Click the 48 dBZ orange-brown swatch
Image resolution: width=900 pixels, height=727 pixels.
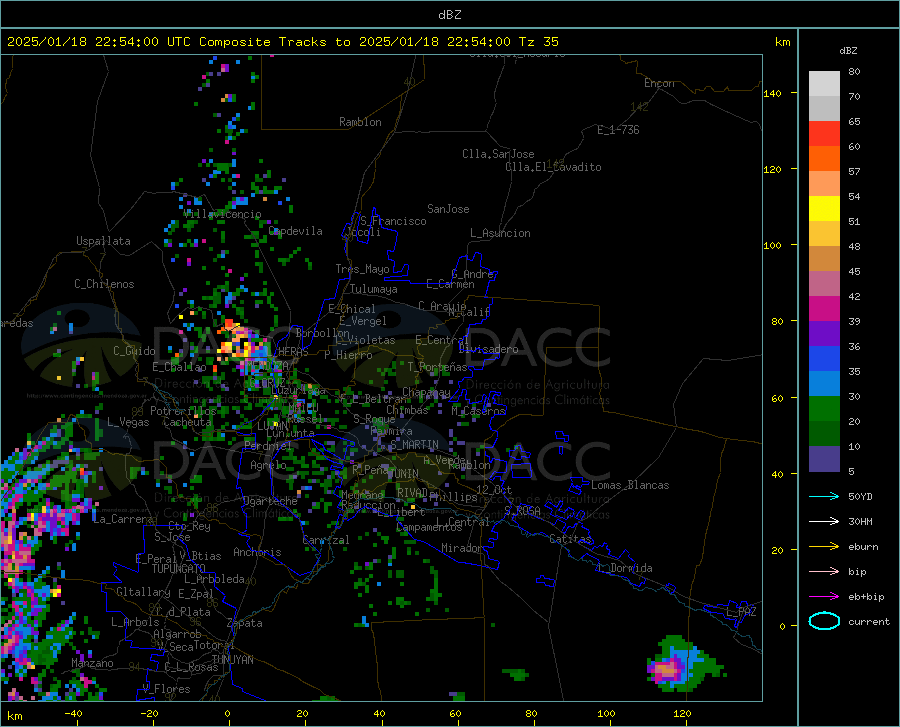pyautogui.click(x=824, y=259)
